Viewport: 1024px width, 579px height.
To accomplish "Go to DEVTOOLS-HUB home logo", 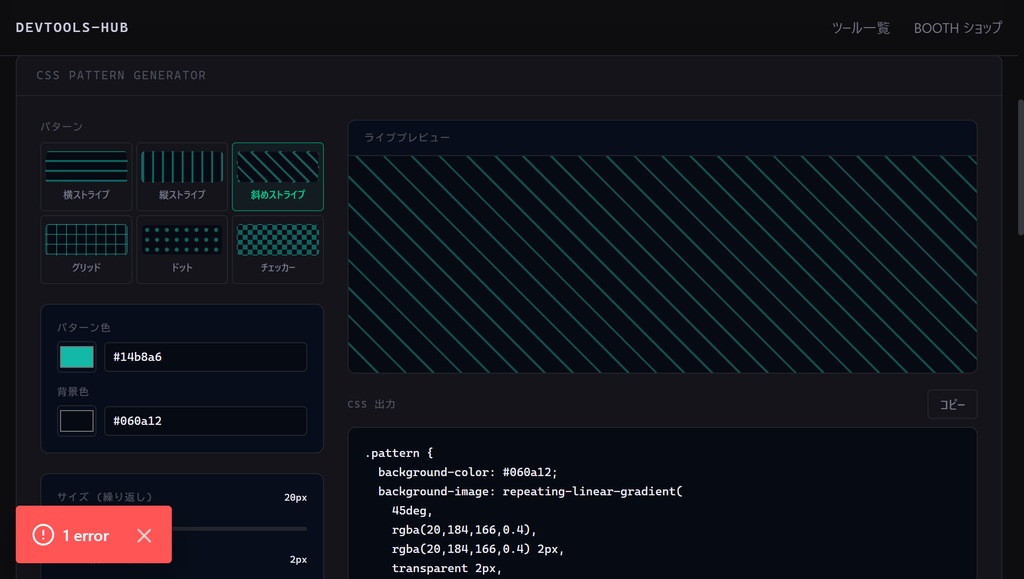I will (72, 27).
